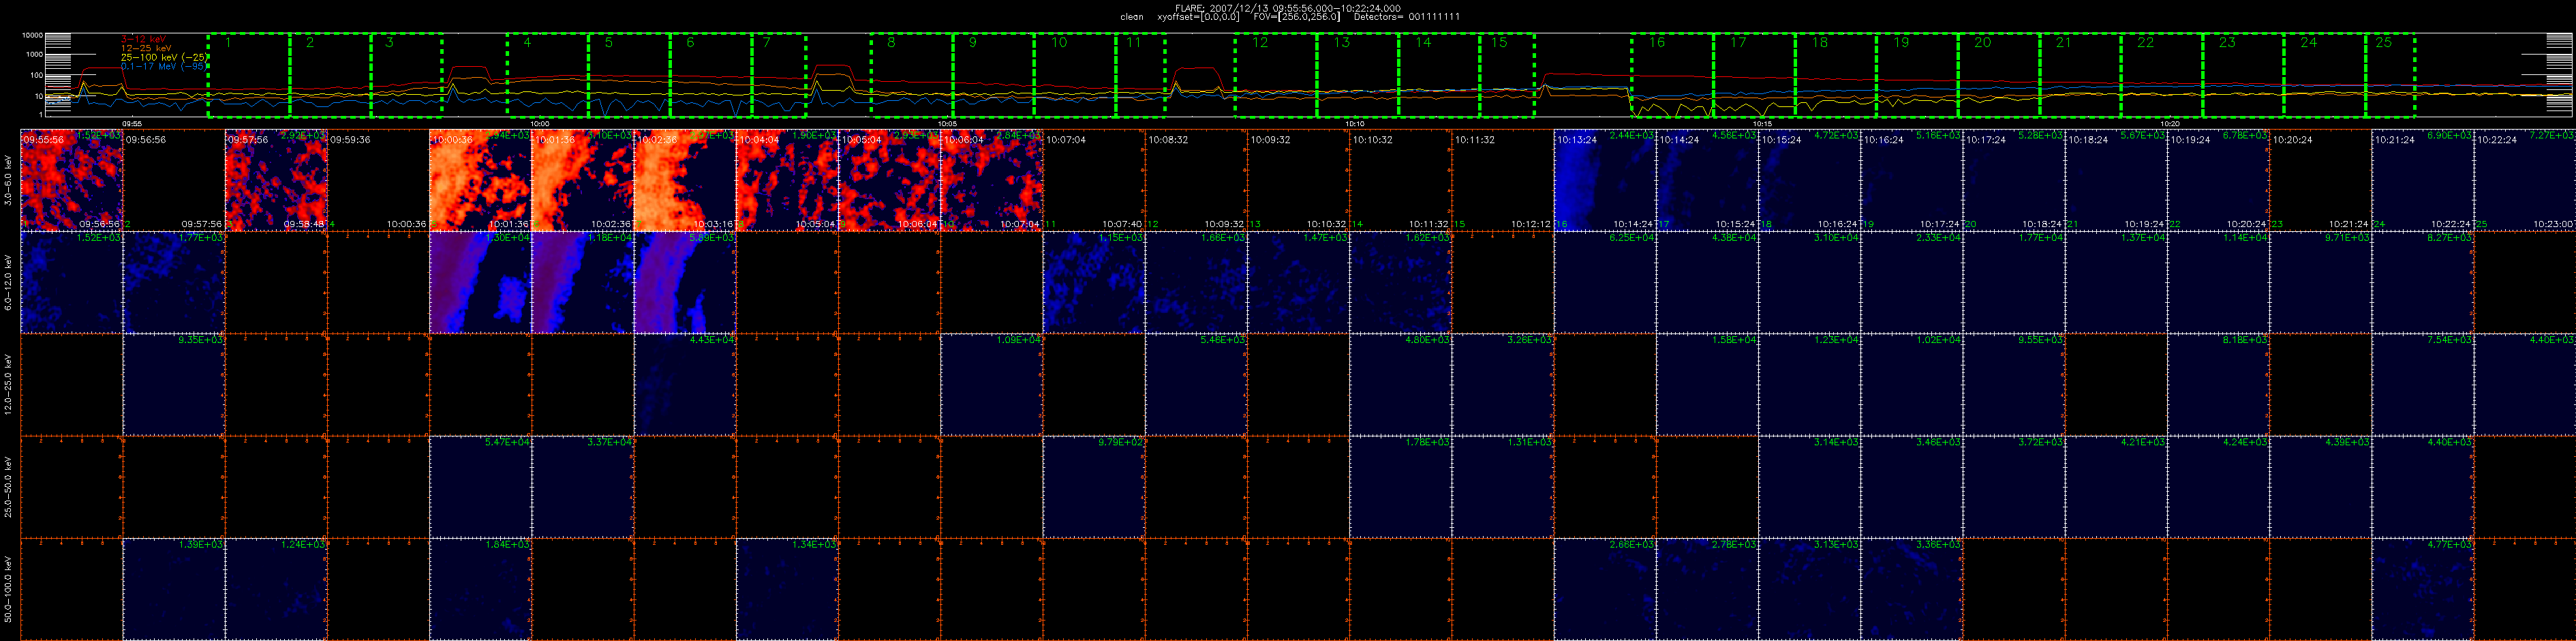View the 3-6 keV image at 10:14:24
2576x641 pixels.
[x=1707, y=180]
